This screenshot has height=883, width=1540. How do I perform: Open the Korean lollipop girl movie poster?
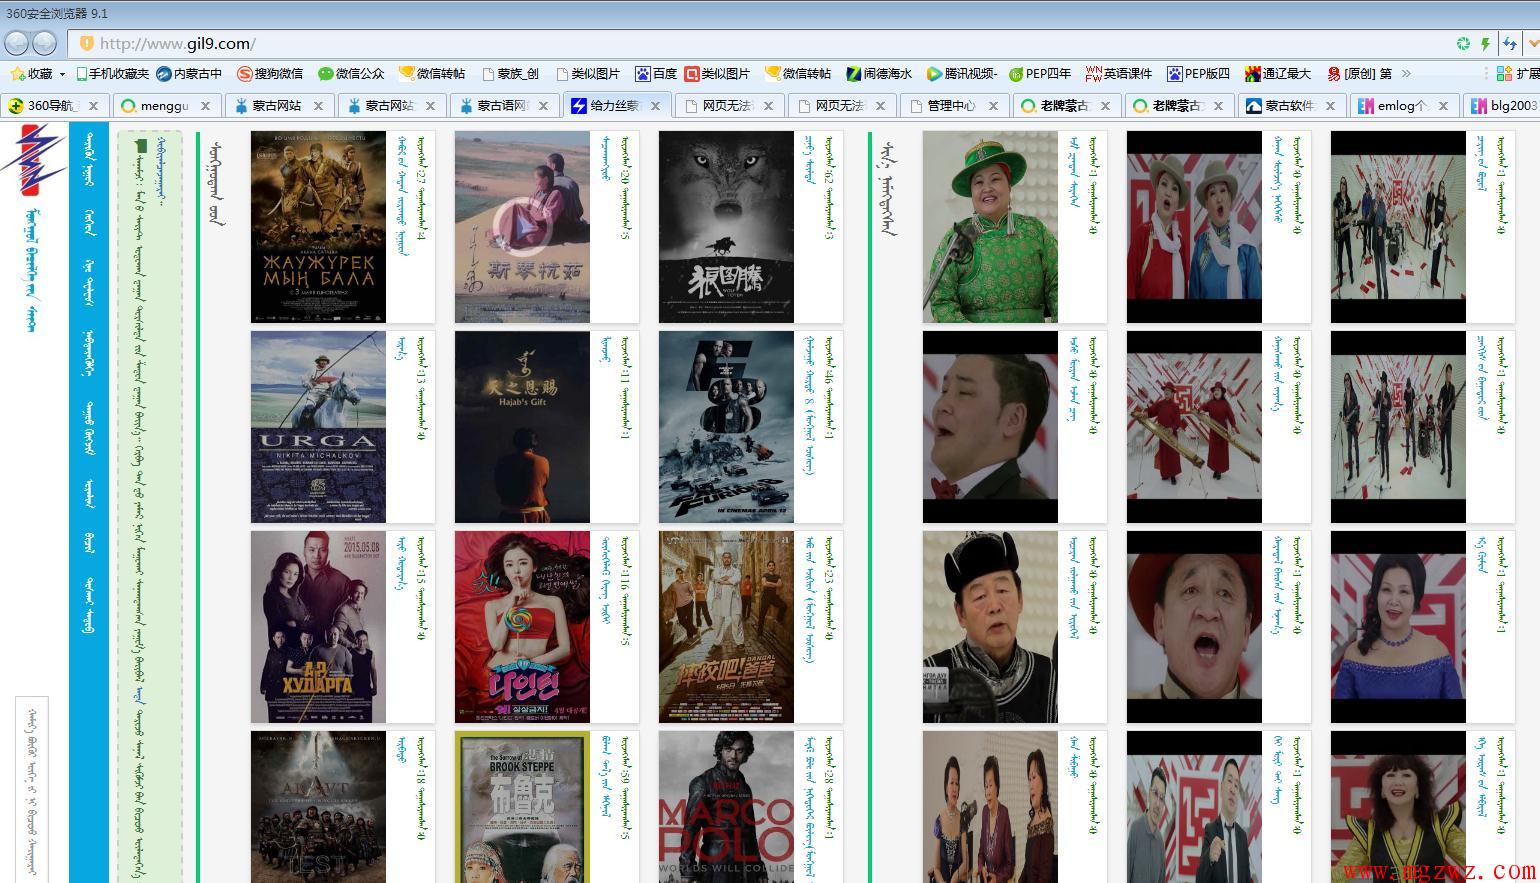pyautogui.click(x=522, y=627)
